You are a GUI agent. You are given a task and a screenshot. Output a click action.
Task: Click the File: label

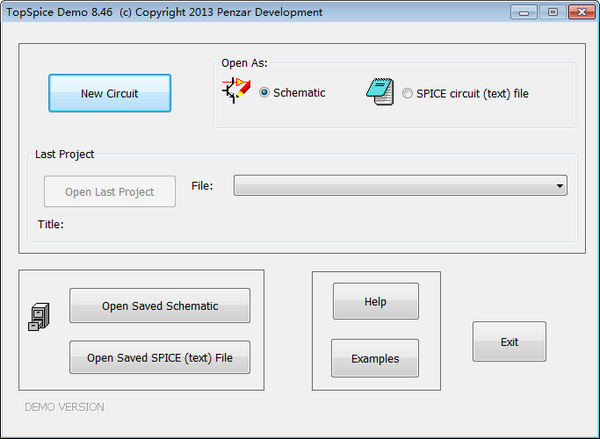(x=202, y=186)
